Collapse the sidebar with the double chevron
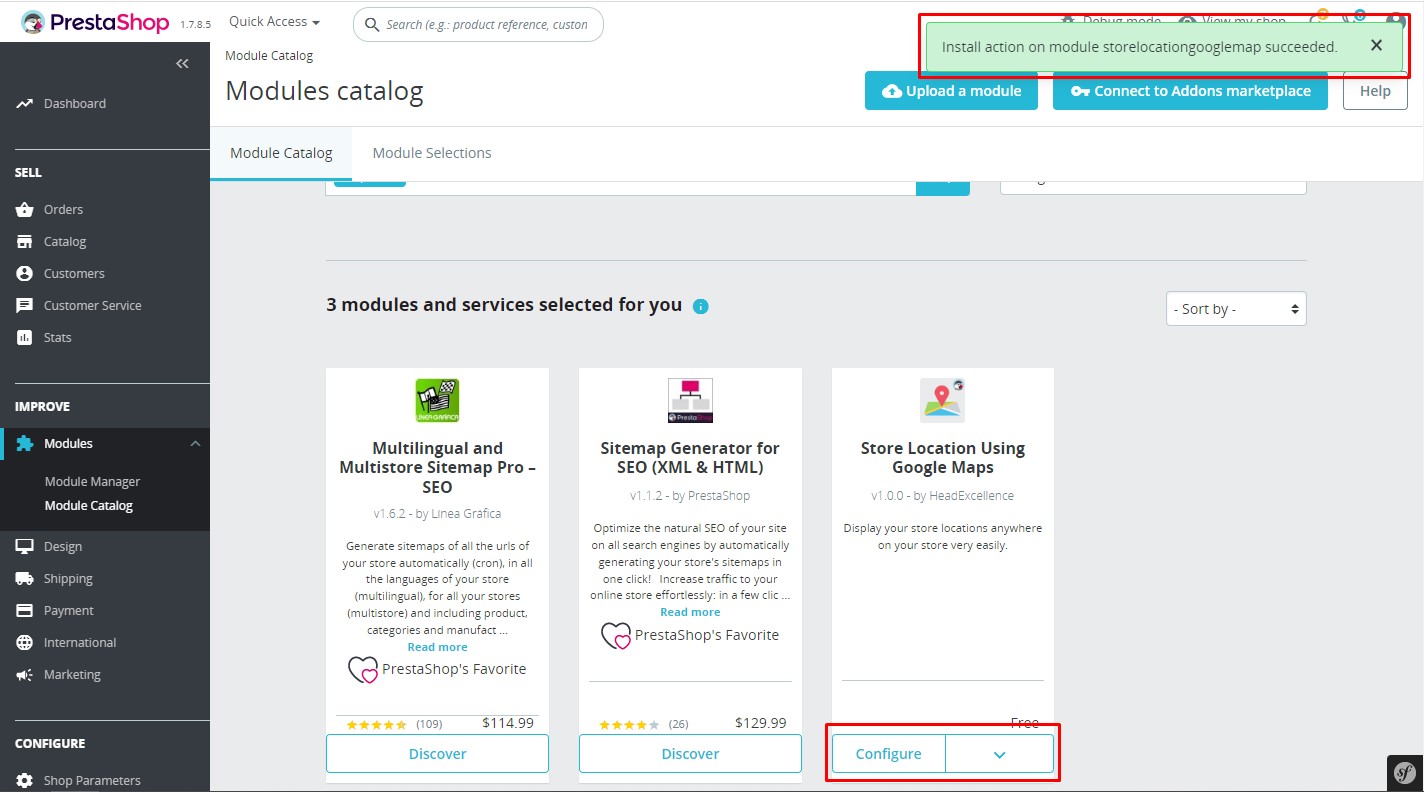Image resolution: width=1424 pixels, height=792 pixels. [182, 64]
